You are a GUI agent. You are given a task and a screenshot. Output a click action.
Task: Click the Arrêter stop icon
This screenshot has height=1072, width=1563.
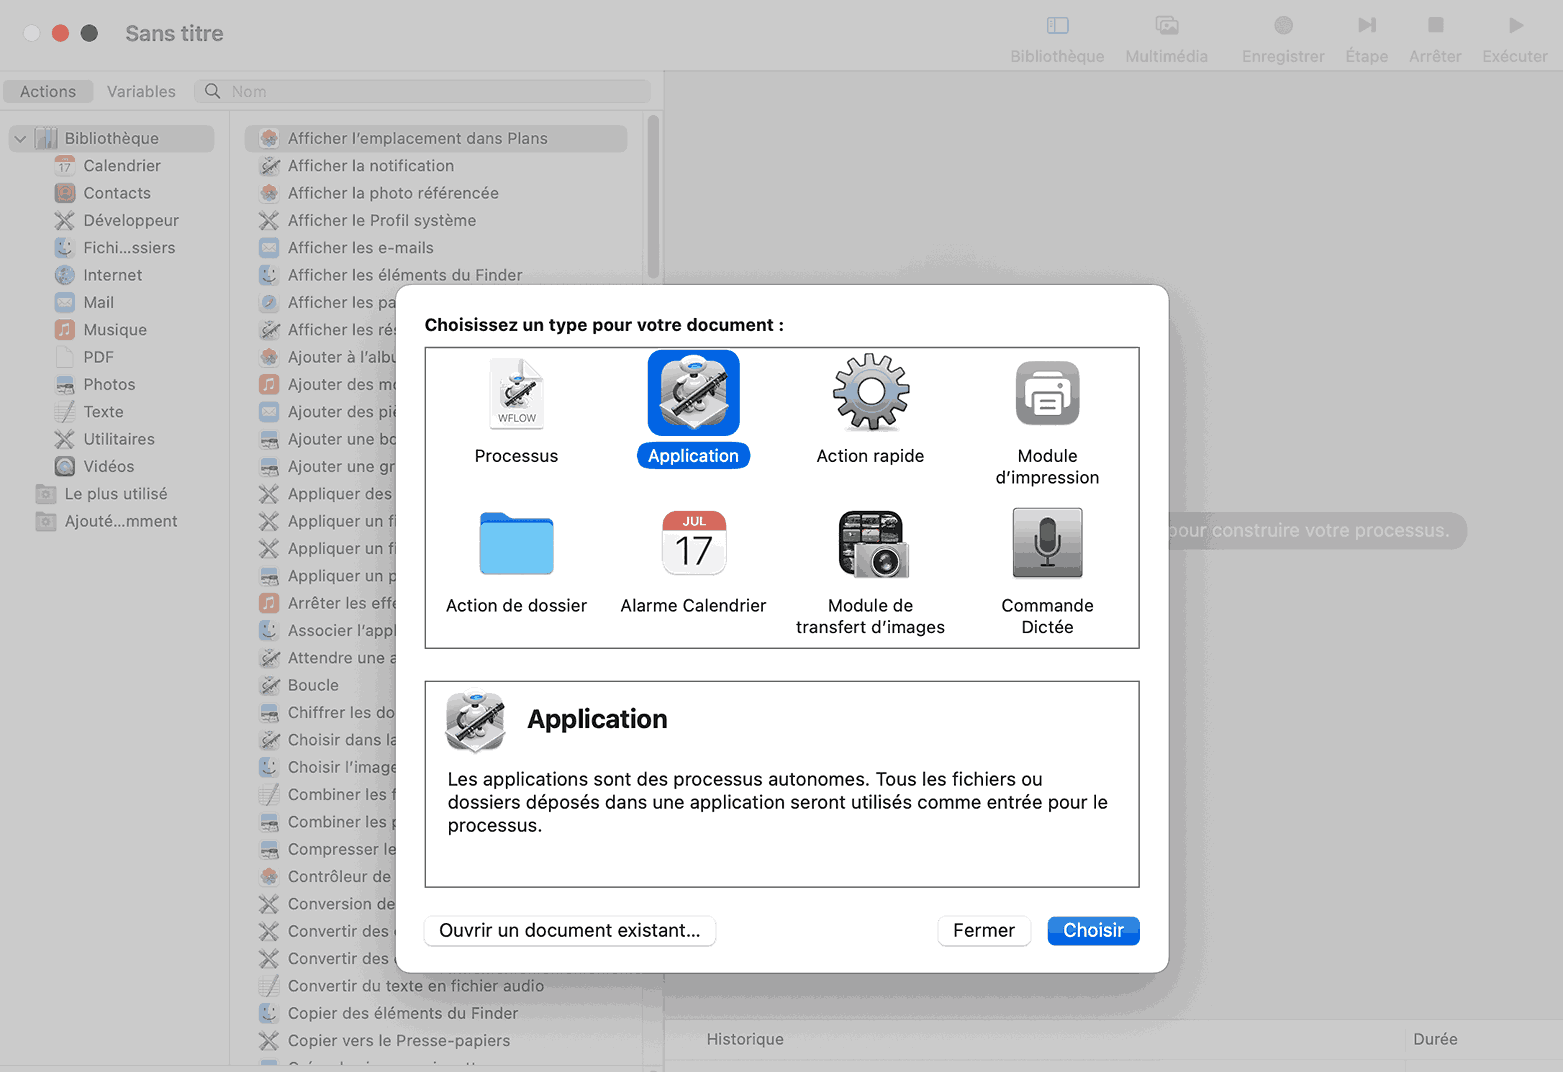tap(1435, 26)
